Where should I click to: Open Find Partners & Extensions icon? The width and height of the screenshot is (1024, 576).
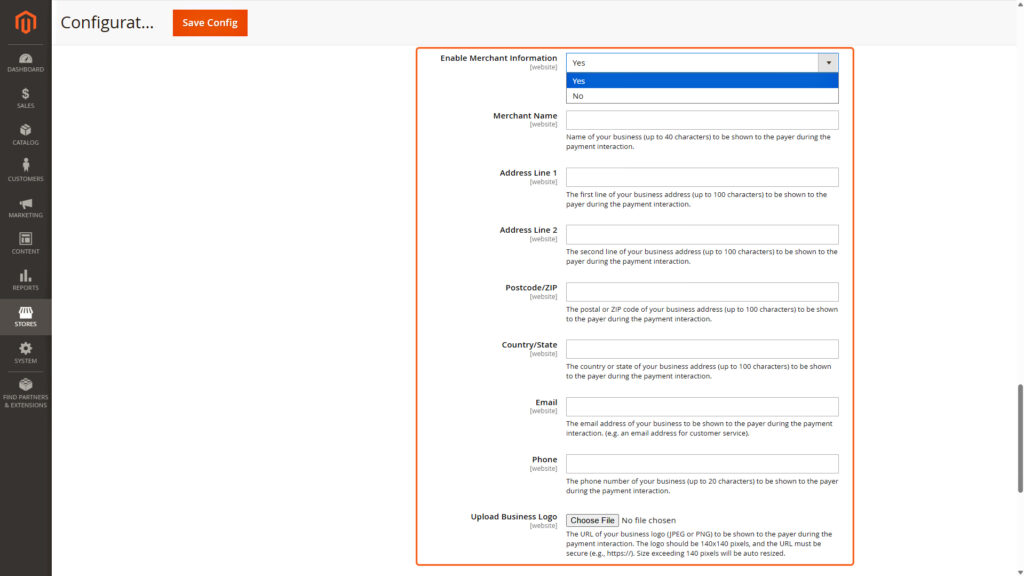(x=24, y=390)
